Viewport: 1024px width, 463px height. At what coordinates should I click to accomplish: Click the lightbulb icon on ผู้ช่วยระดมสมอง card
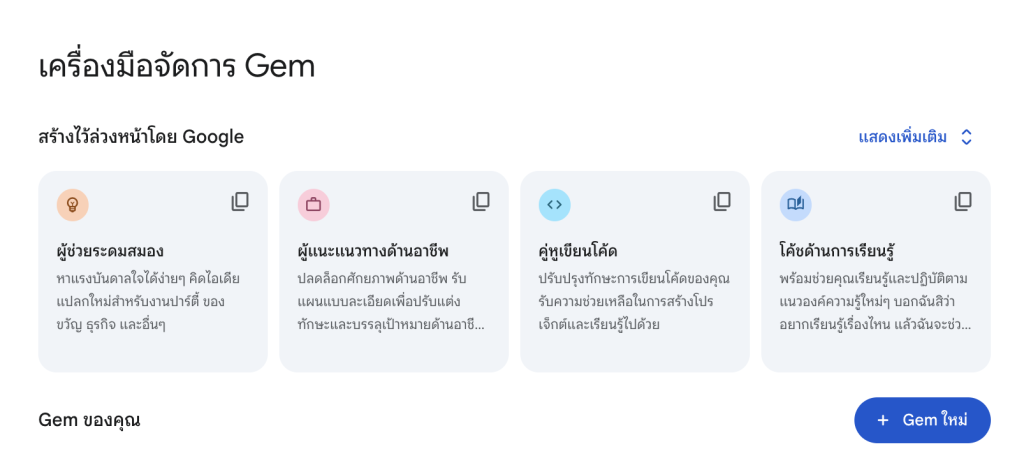point(72,205)
